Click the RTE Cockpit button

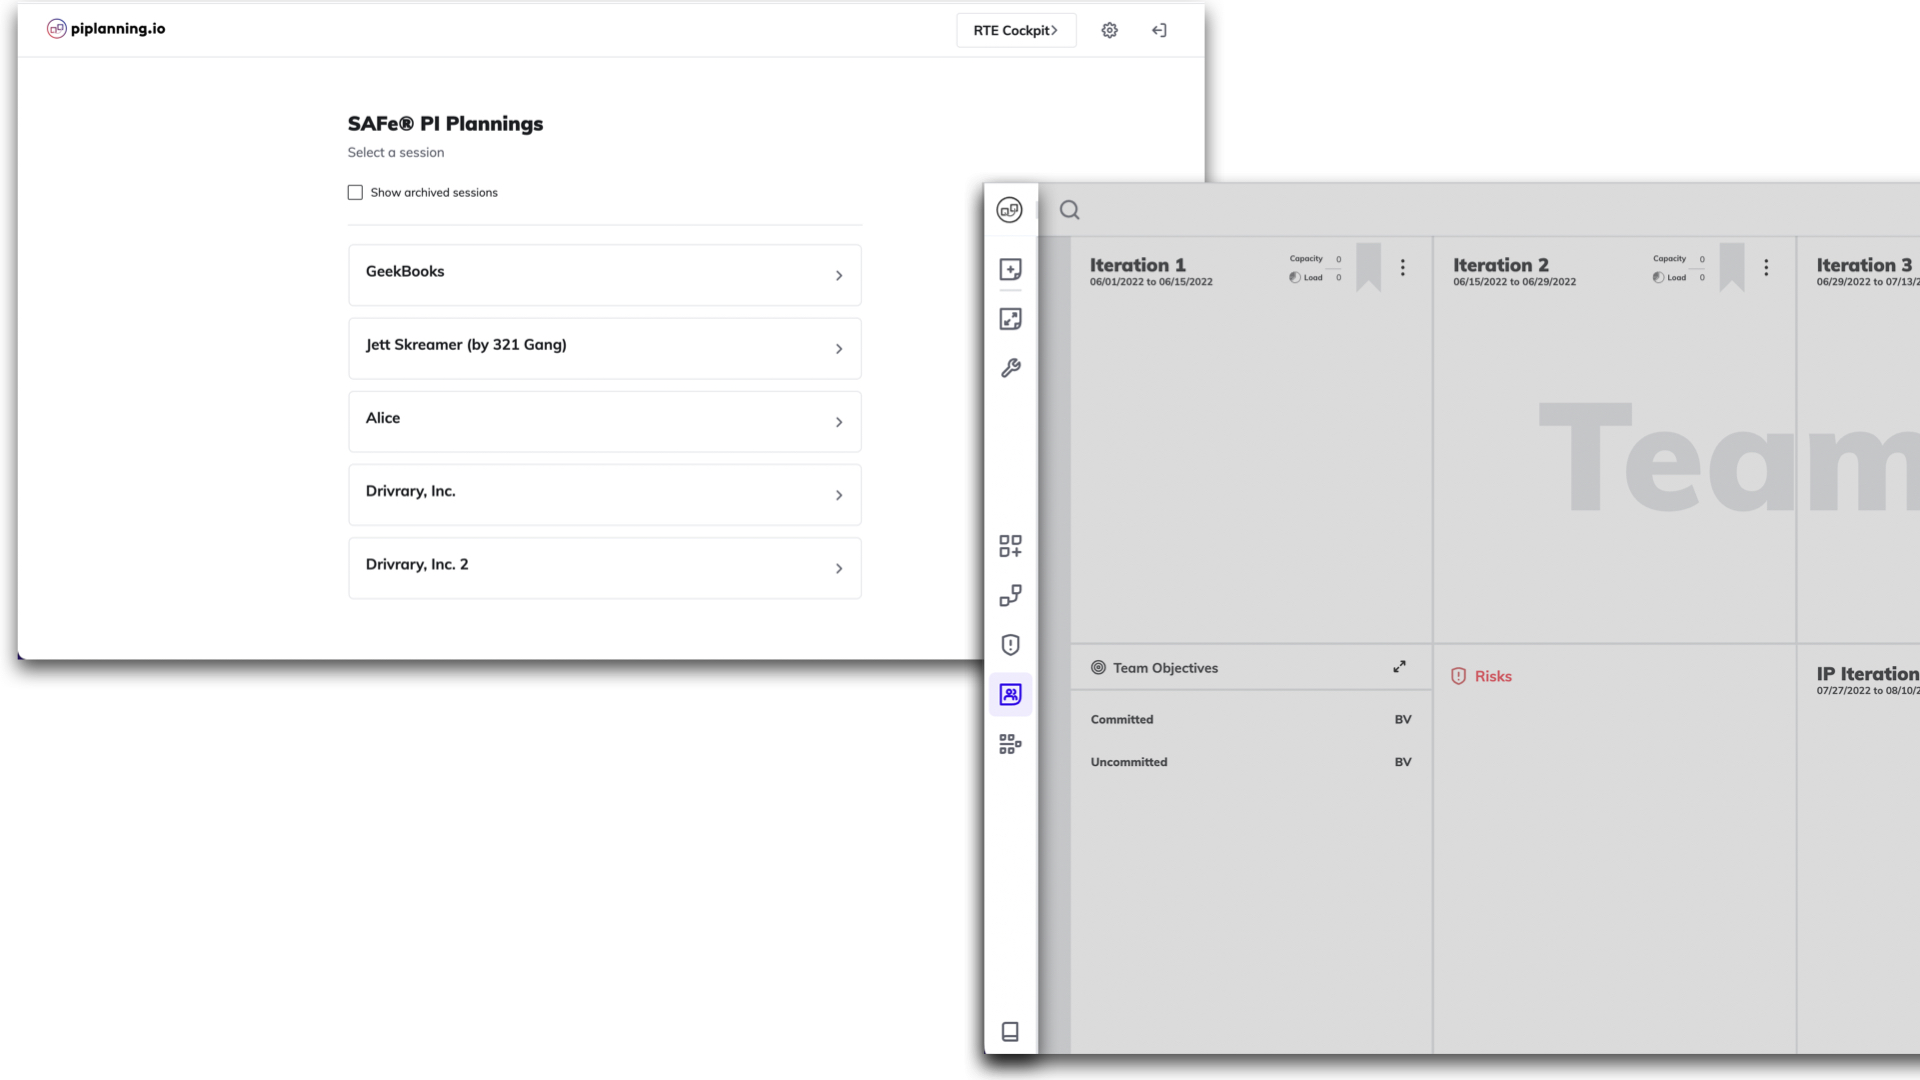pos(1015,30)
